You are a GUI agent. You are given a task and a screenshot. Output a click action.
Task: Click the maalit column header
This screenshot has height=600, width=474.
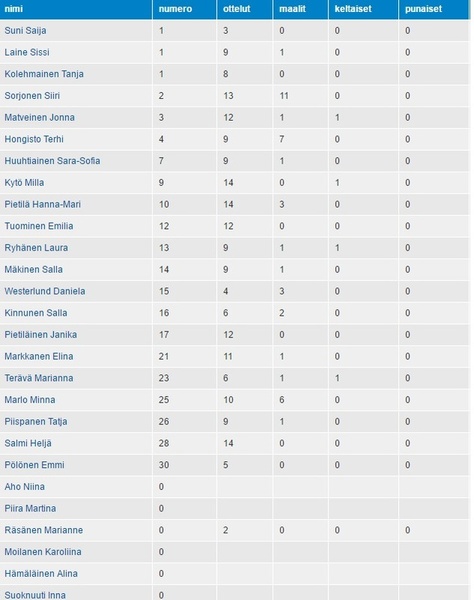point(292,8)
